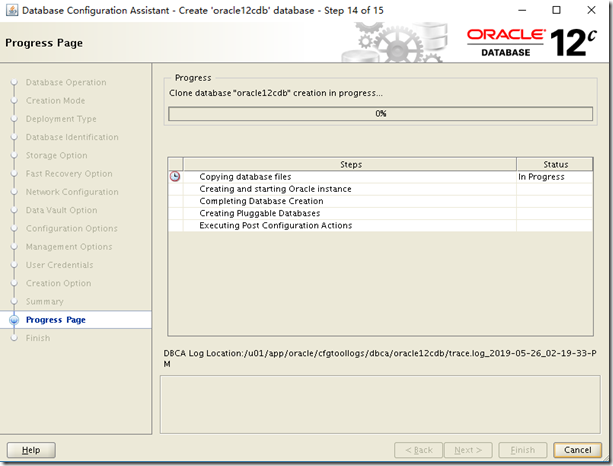Select Deployment Type step in sidebar
613x466 pixels.
[x=61, y=119]
